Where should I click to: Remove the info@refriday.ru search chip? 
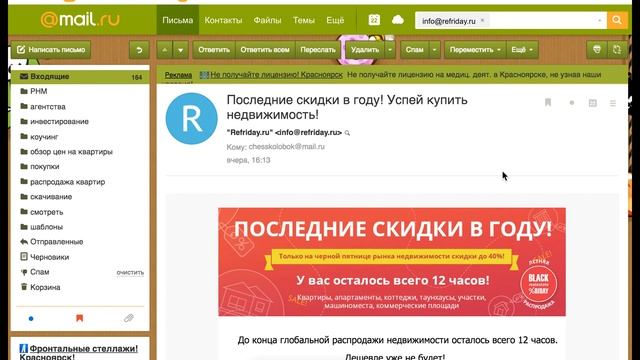[x=482, y=20]
